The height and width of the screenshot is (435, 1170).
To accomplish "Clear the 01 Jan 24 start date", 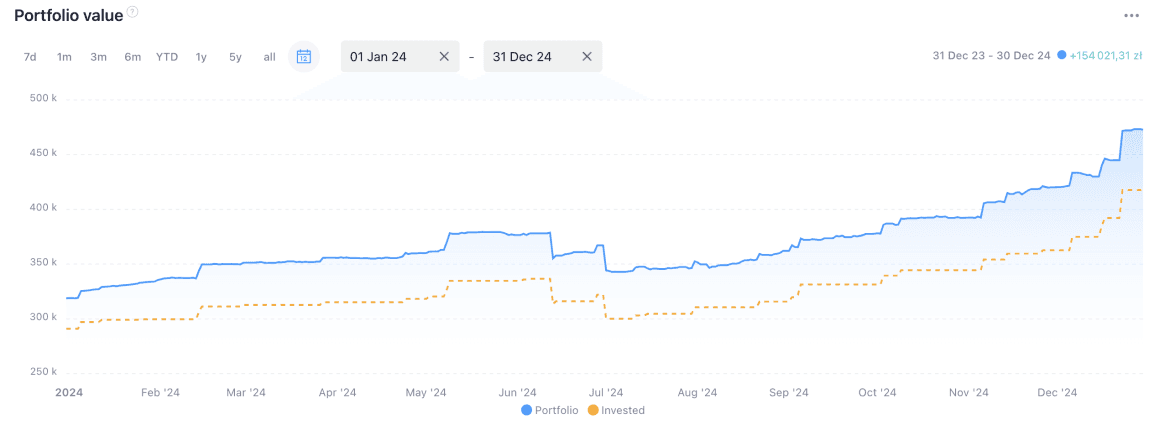I will coord(444,57).
